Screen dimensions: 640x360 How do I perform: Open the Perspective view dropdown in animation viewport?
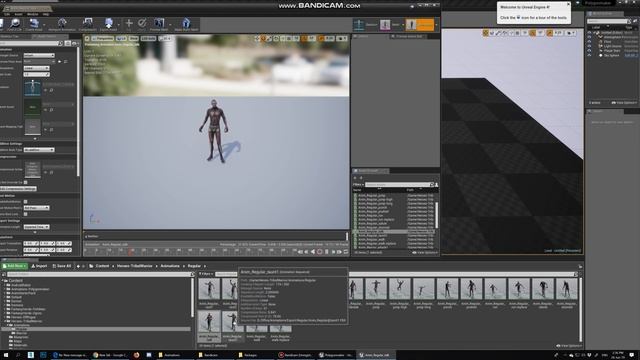pyautogui.click(x=102, y=38)
